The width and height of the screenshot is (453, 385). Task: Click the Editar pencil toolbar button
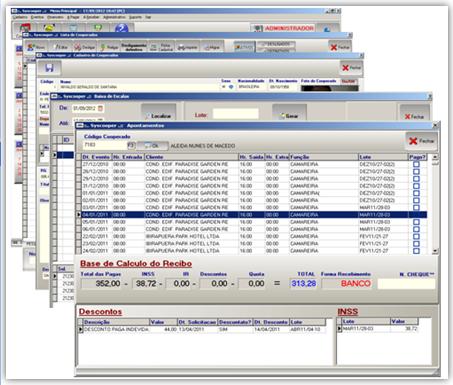click(61, 47)
